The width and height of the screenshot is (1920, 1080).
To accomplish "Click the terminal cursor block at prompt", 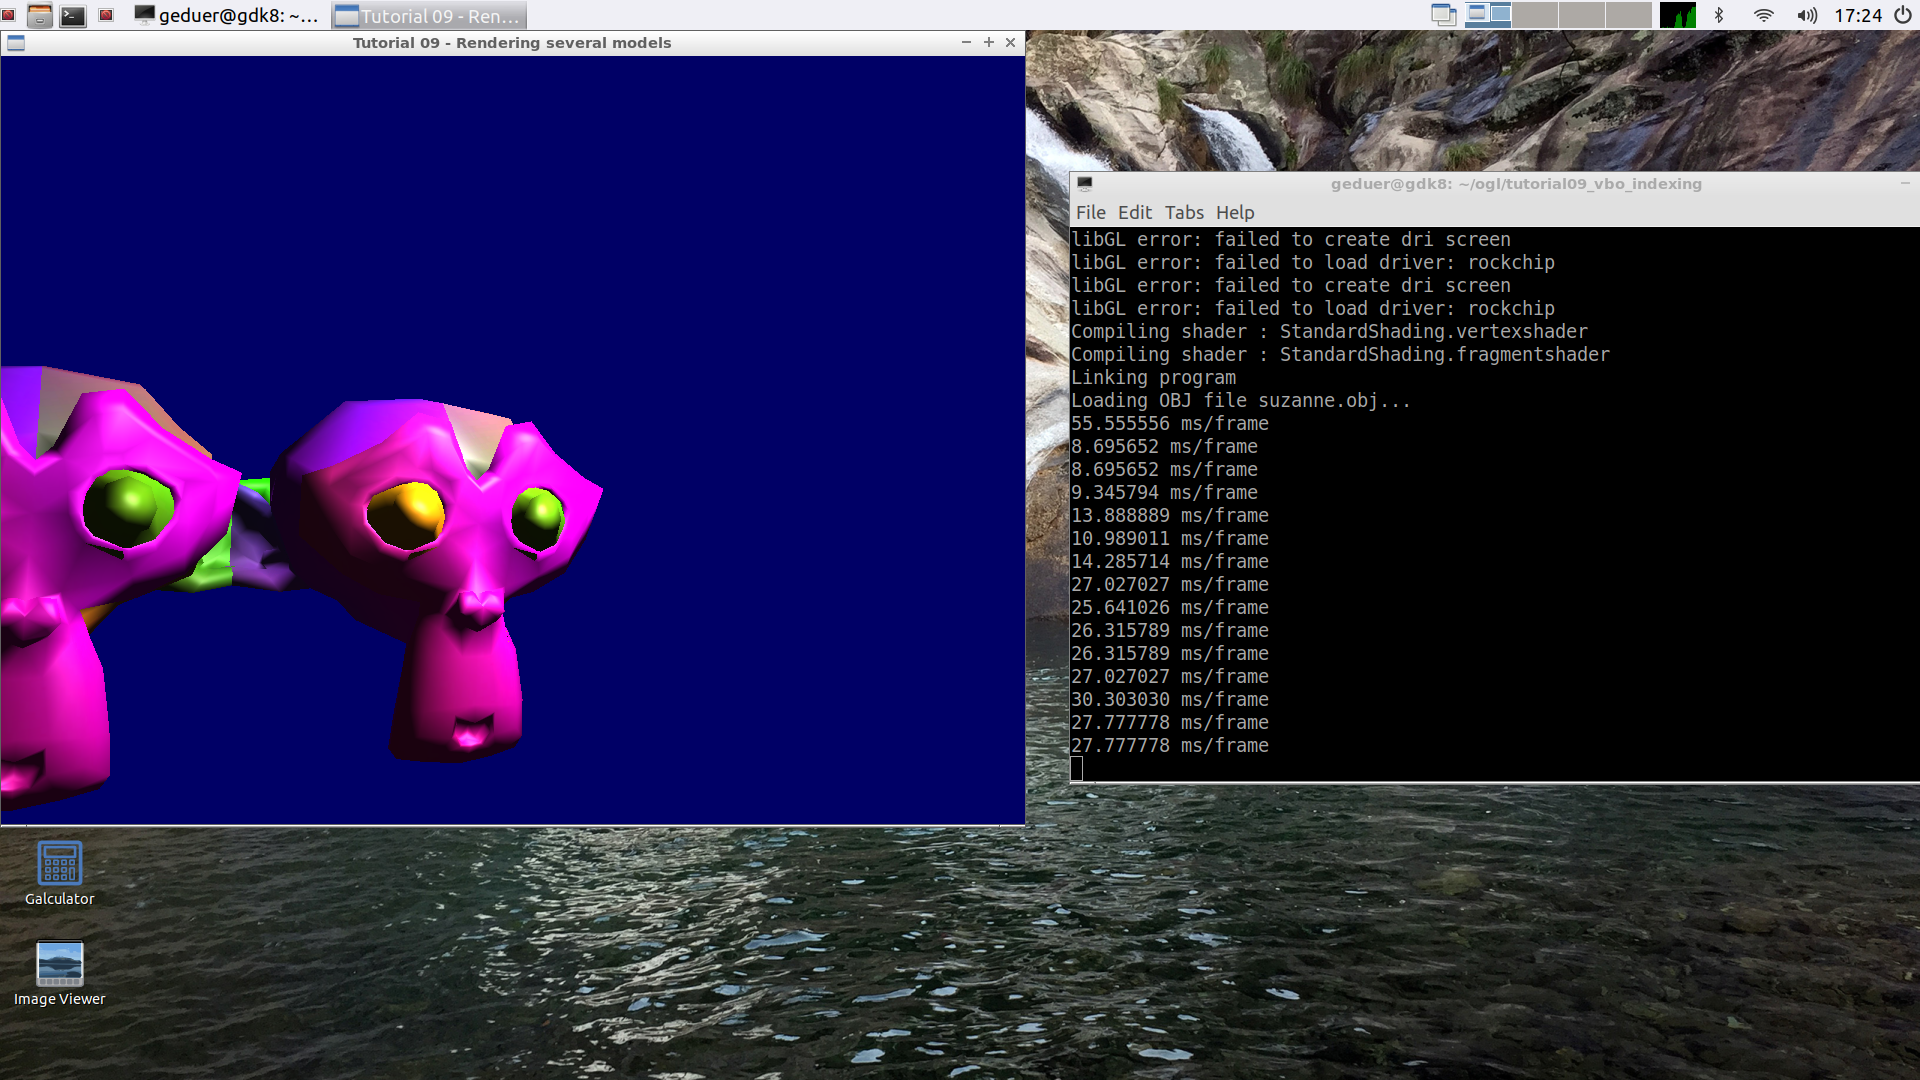I will click(x=1077, y=768).
